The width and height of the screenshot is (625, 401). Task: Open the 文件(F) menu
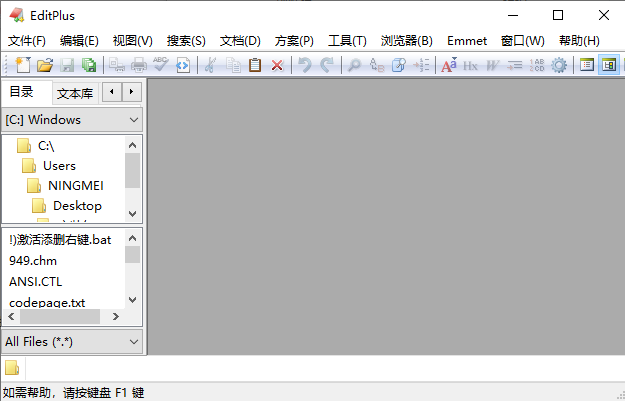[x=27, y=41]
